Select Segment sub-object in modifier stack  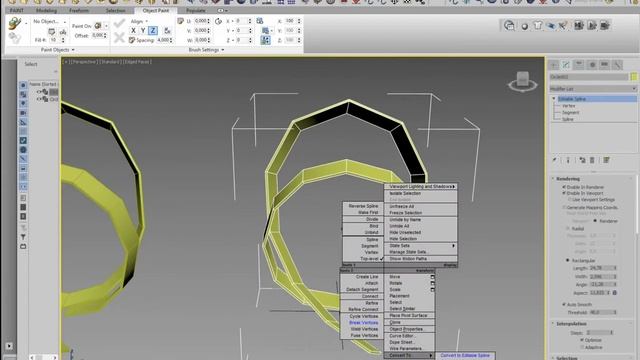571,112
